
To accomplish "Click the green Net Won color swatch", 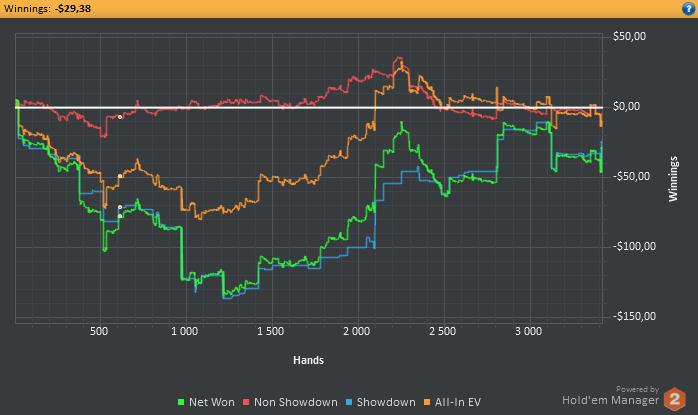I will pyautogui.click(x=181, y=403).
